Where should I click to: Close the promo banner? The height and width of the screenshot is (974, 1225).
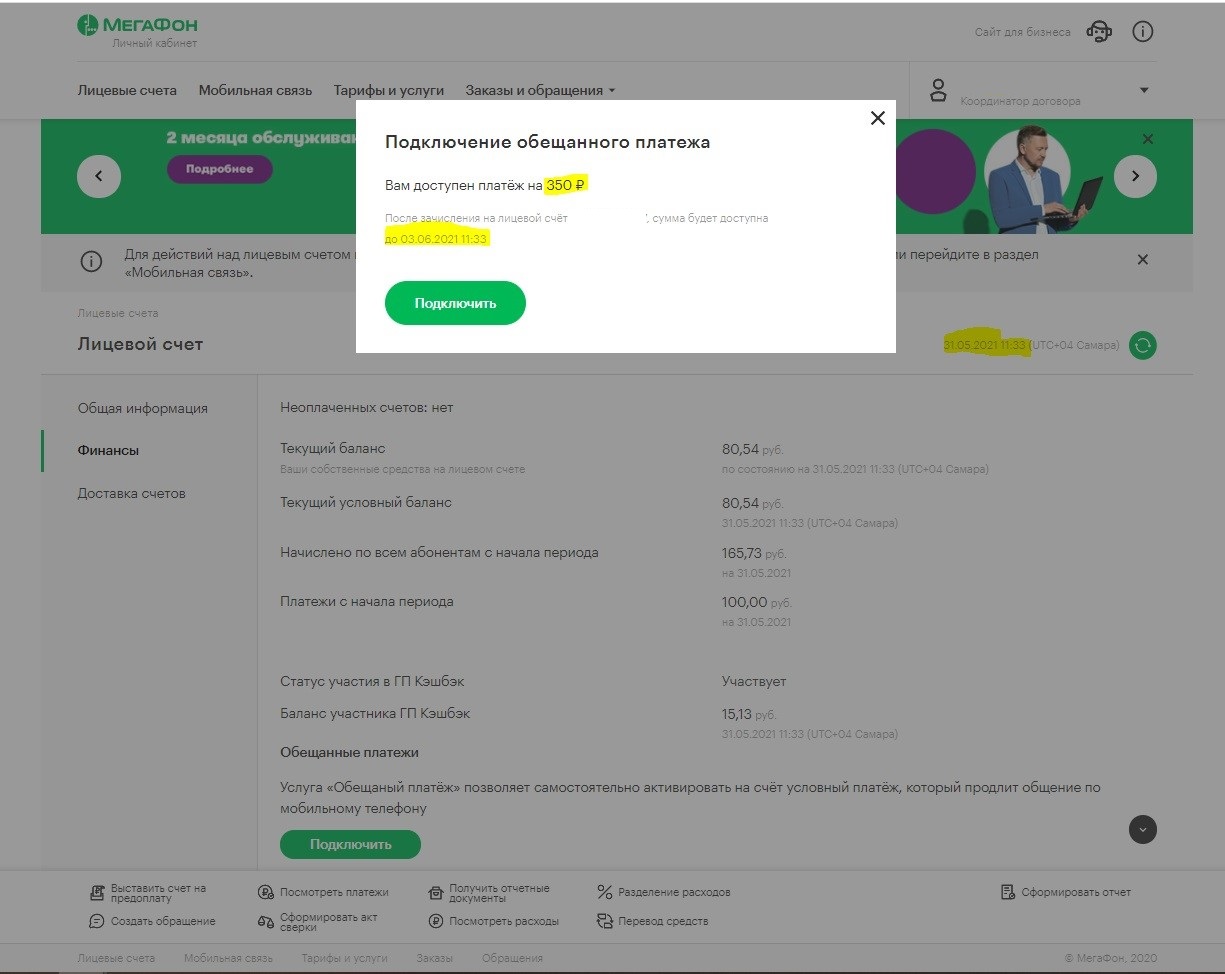[1147, 139]
